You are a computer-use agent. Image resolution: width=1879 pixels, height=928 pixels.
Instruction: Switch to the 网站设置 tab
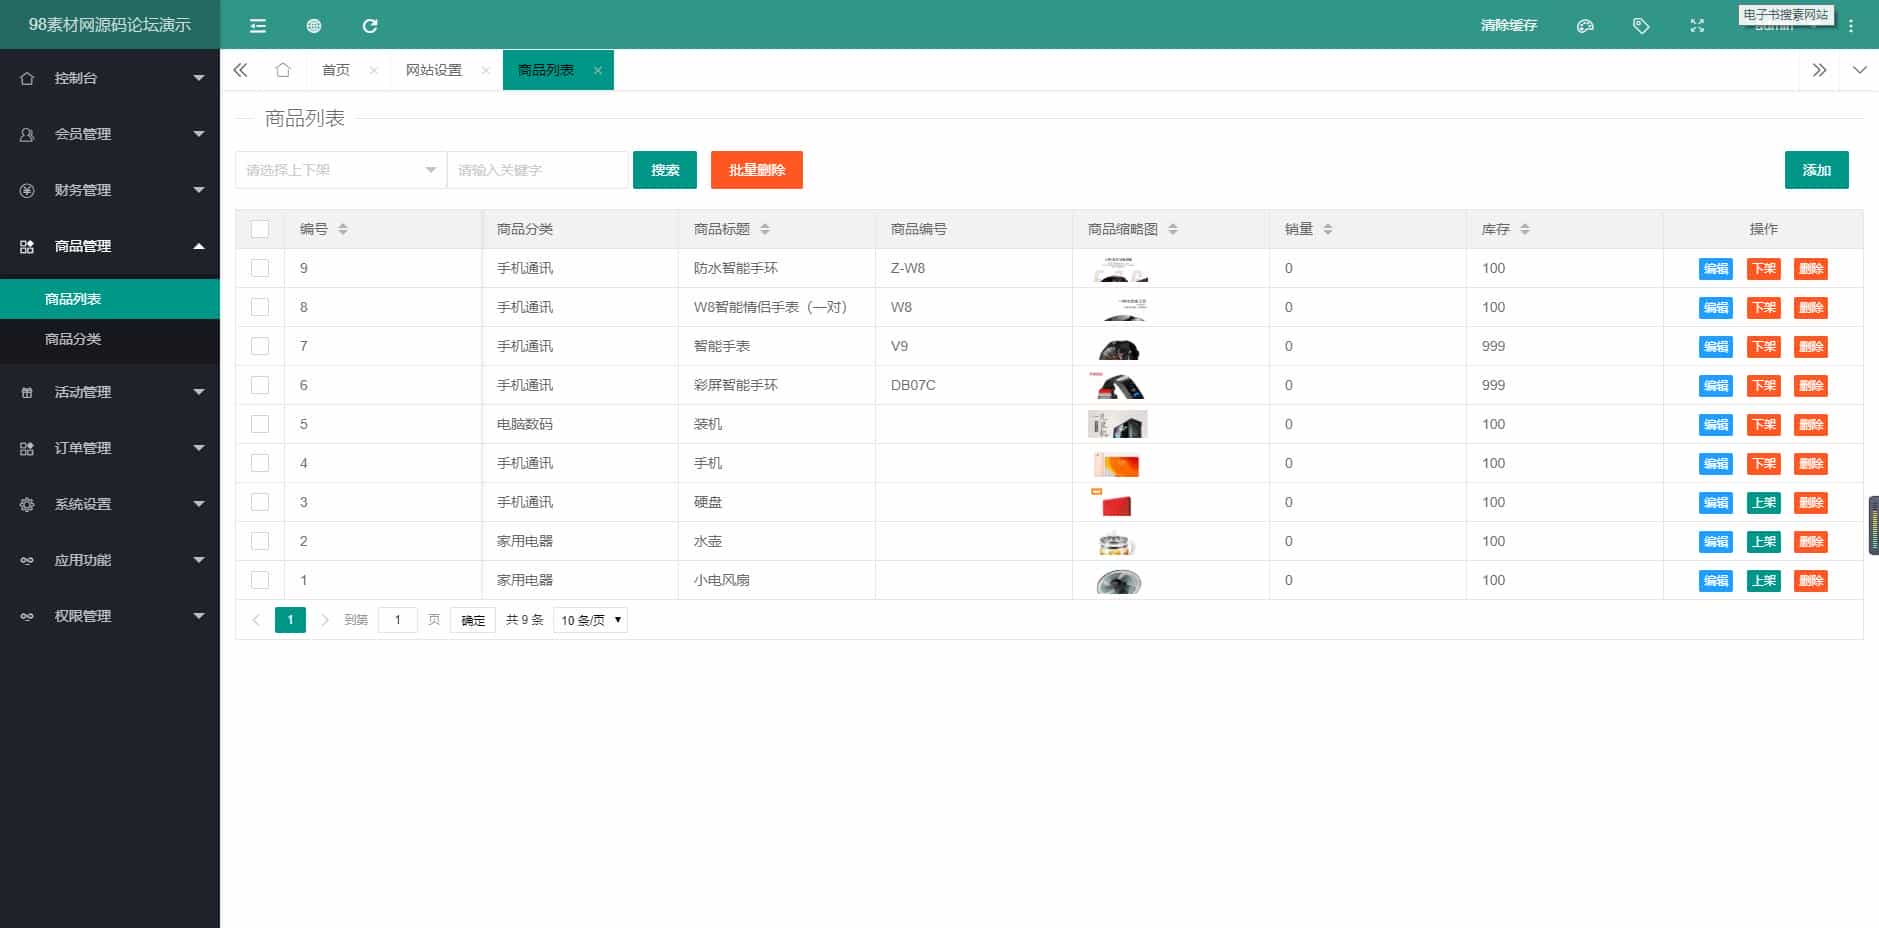(x=434, y=70)
